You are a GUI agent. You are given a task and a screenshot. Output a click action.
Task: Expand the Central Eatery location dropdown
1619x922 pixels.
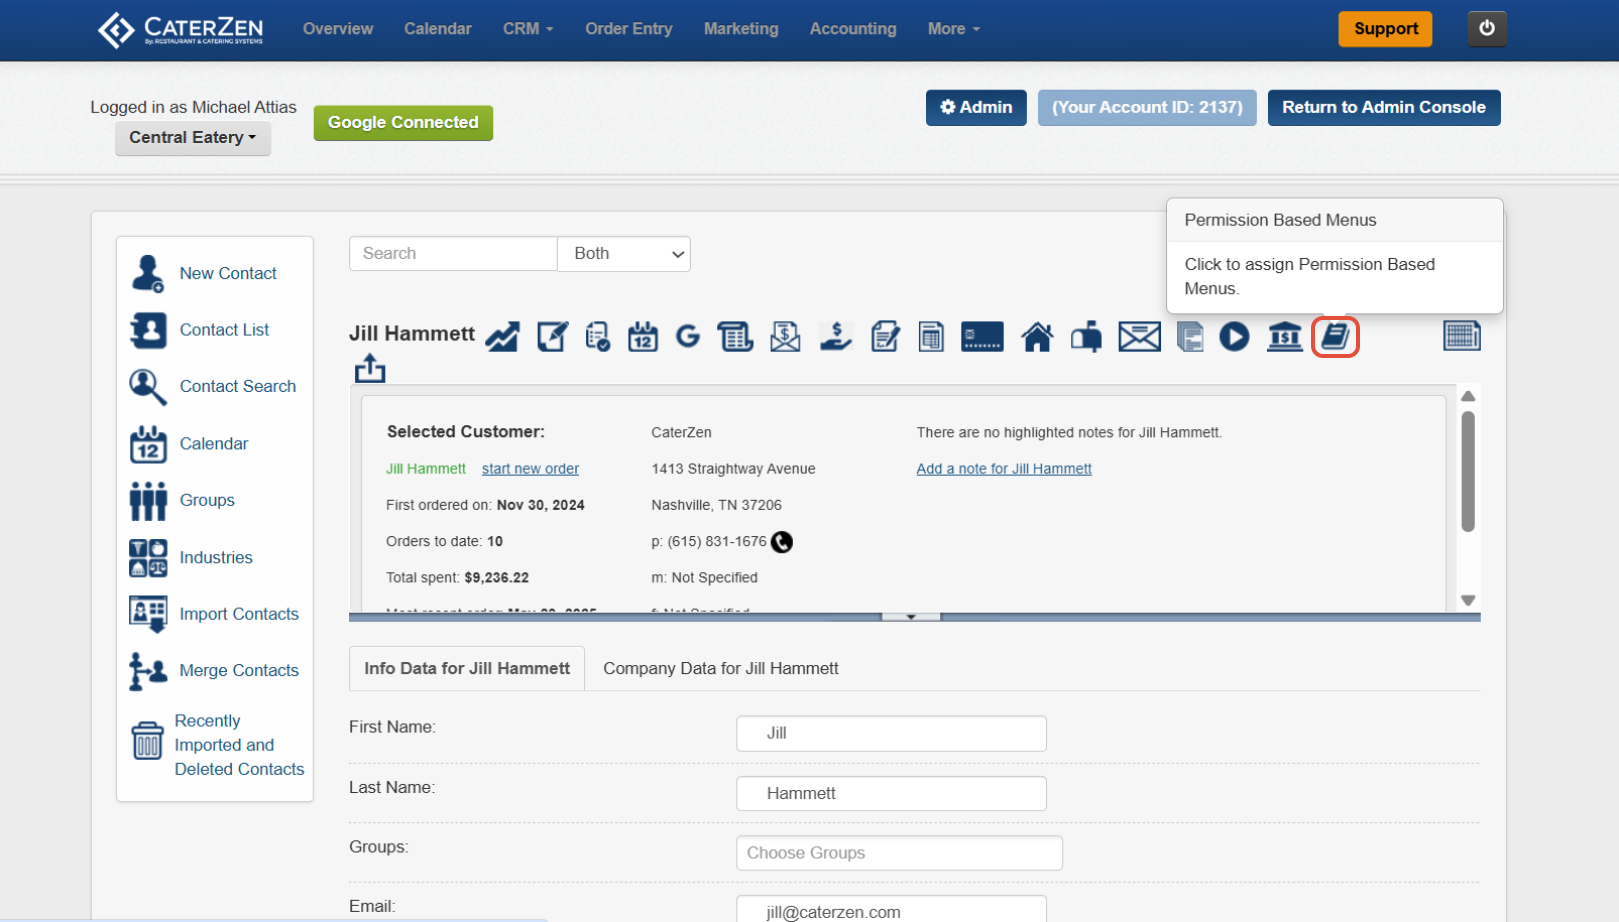(193, 137)
